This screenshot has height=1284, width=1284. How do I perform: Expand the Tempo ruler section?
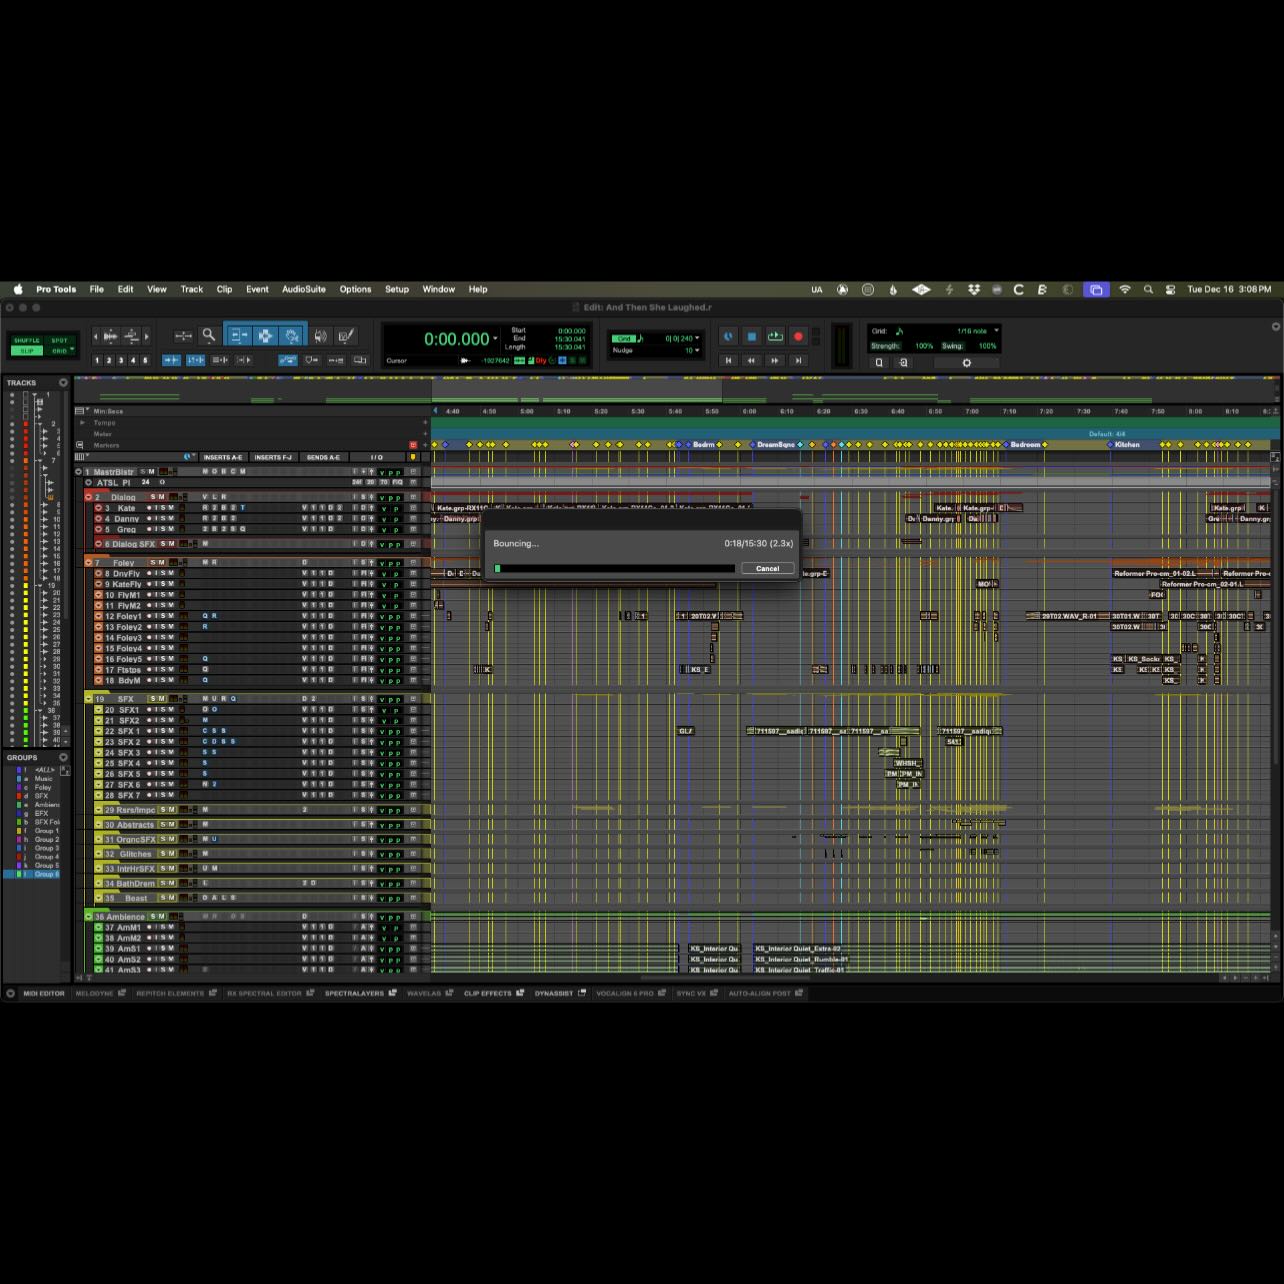click(x=84, y=421)
